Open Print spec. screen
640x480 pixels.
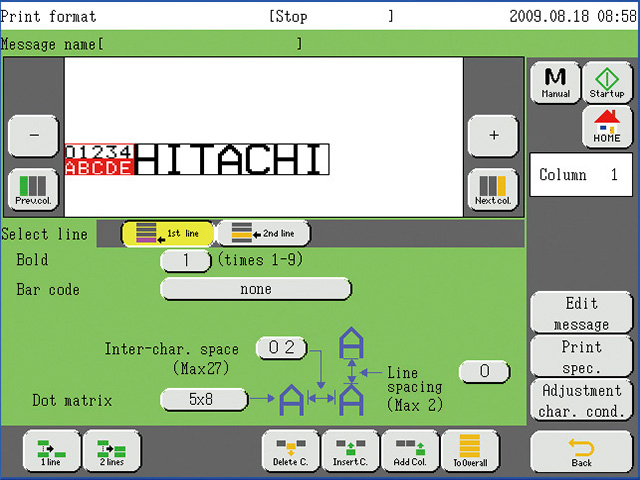click(581, 356)
